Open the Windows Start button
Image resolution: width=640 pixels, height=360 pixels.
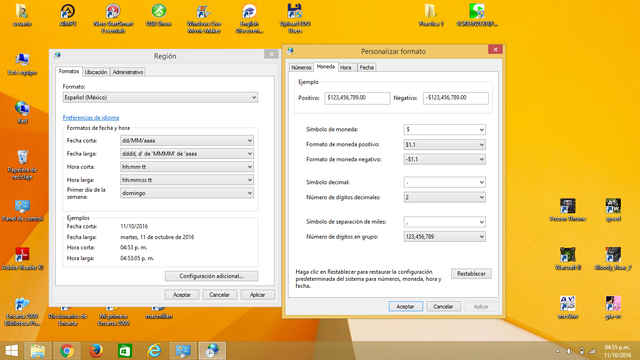click(x=11, y=351)
